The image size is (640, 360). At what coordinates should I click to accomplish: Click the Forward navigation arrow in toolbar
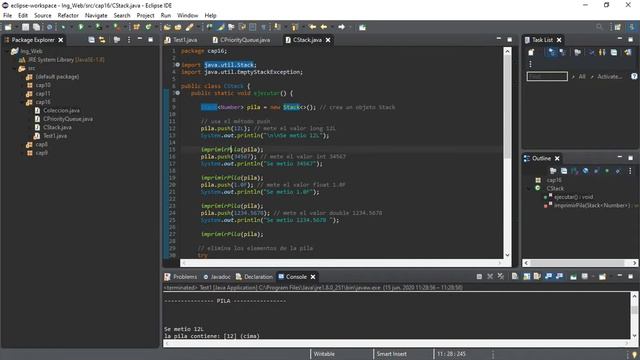pyautogui.click(x=341, y=27)
